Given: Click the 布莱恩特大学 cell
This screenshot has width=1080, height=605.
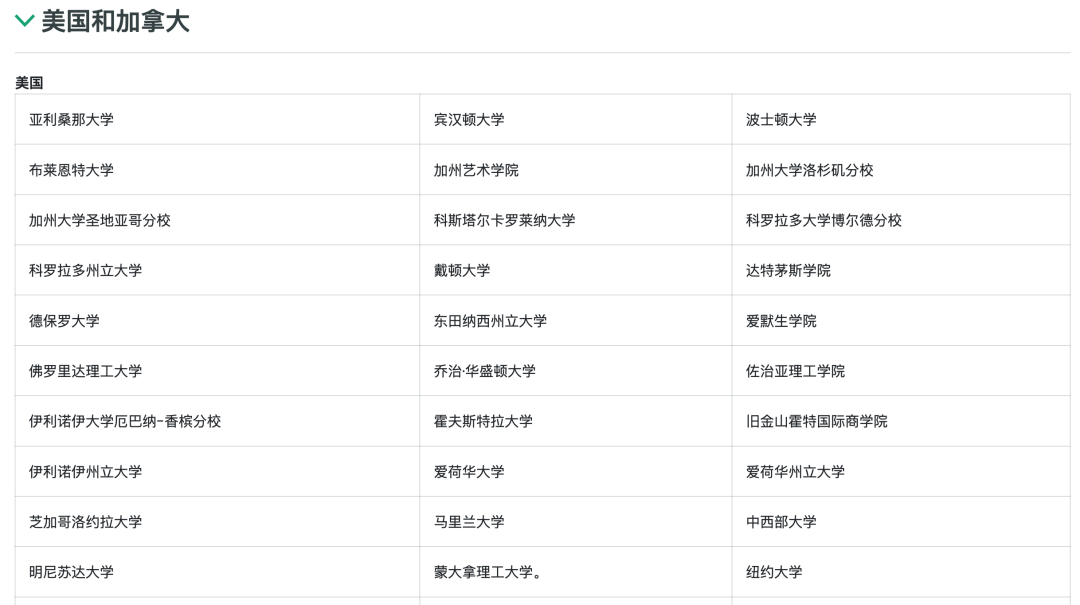Looking at the screenshot, I should pos(71,170).
